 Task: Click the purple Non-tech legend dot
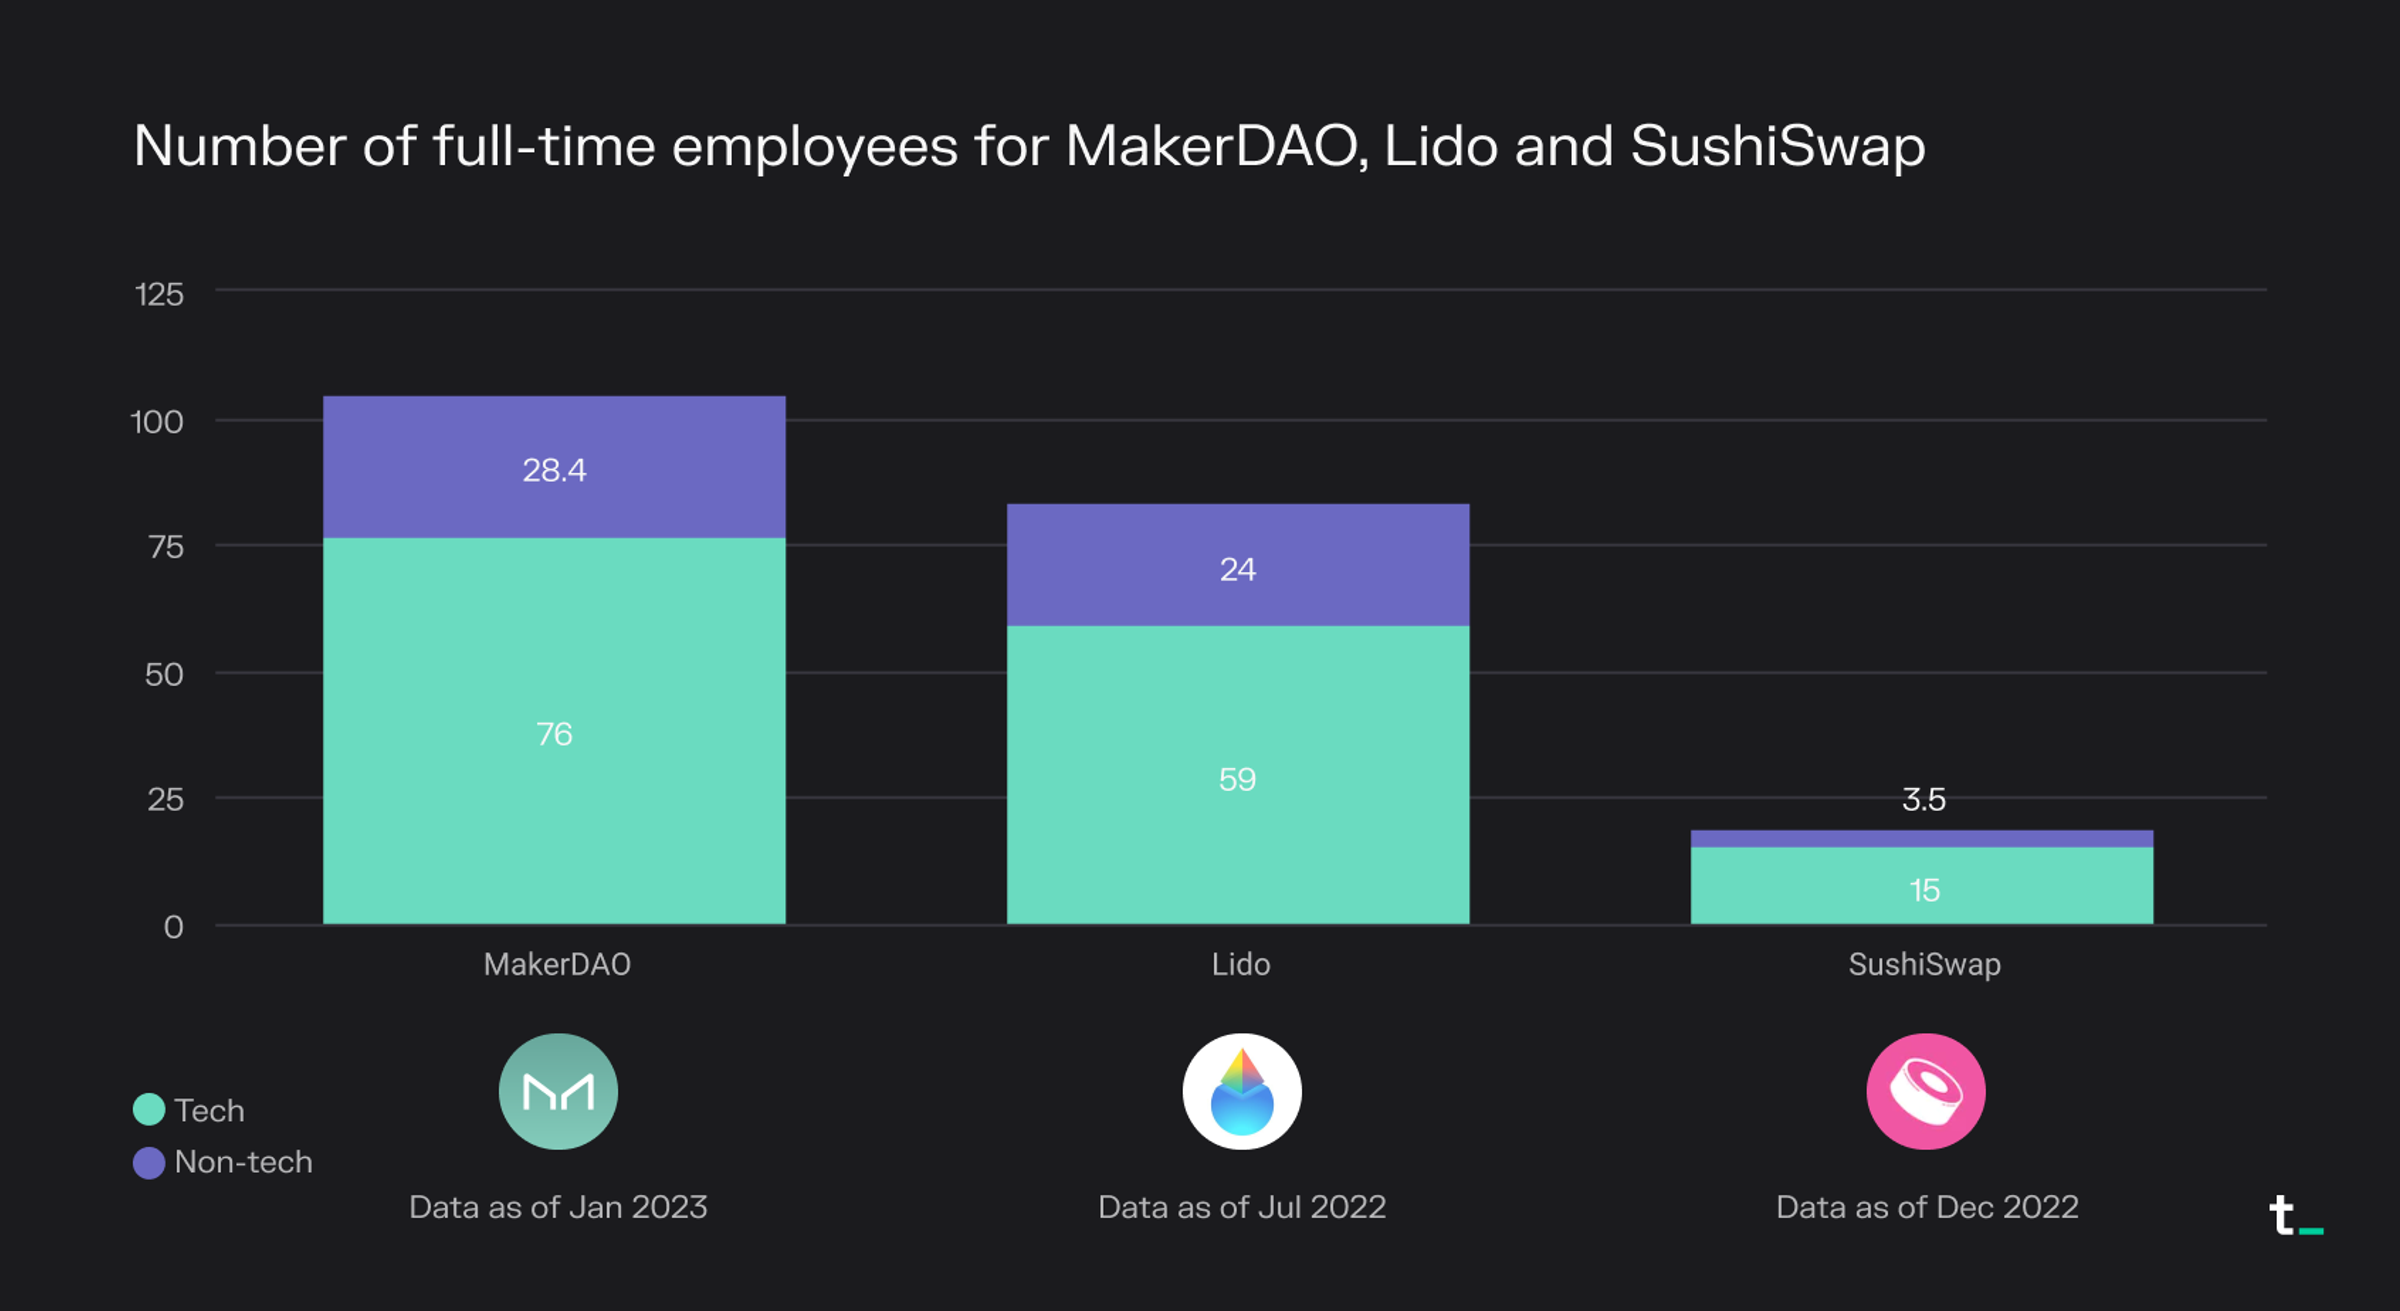pos(149,1162)
